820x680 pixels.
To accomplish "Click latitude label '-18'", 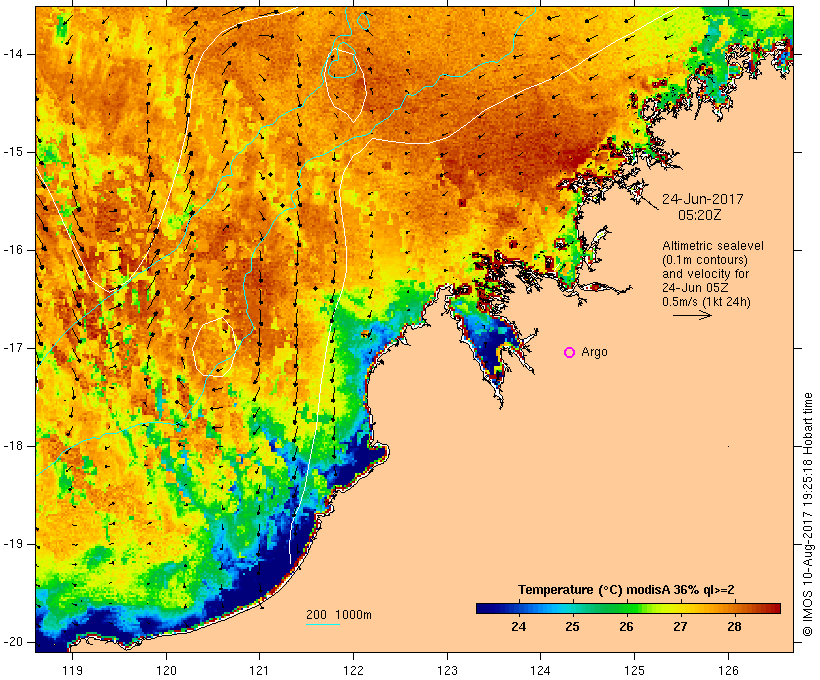I will click(x=13, y=446).
